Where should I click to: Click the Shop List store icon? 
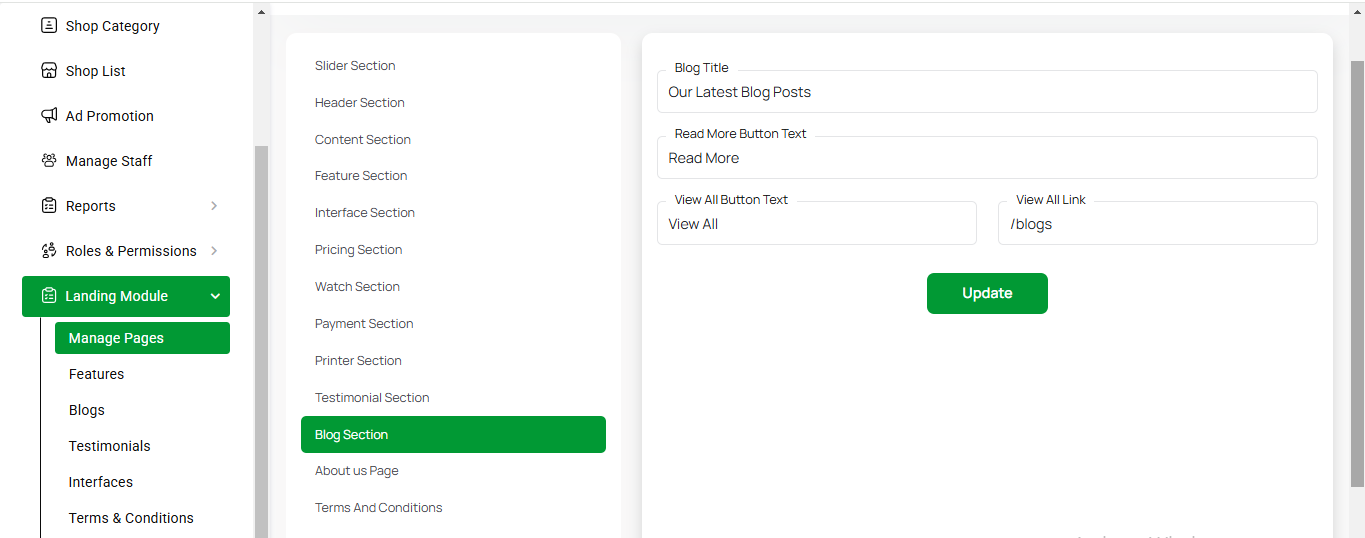tap(48, 71)
